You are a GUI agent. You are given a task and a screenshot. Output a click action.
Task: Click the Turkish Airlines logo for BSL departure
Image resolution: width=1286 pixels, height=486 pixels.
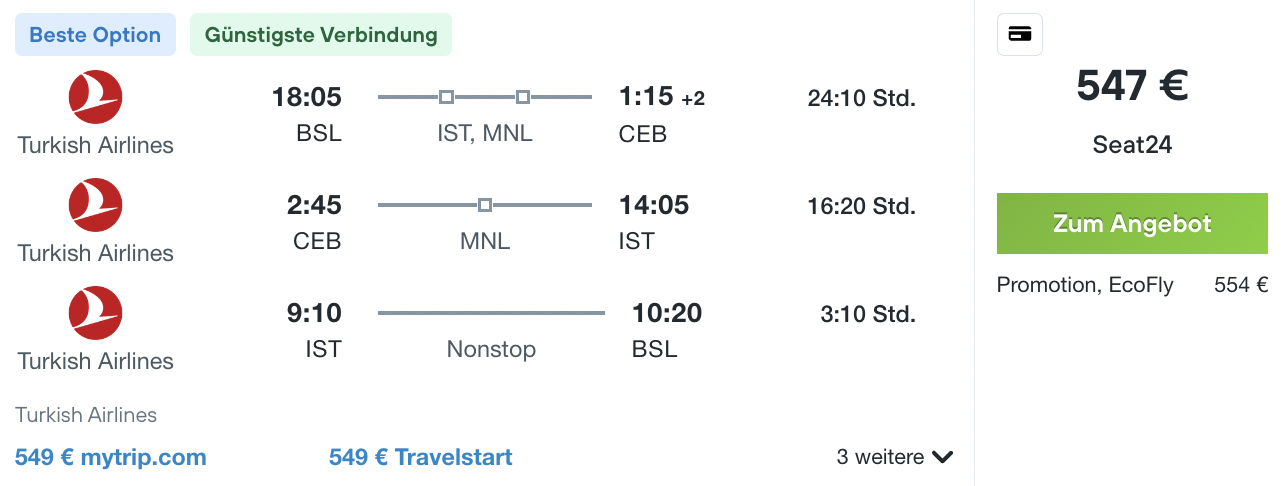(96, 97)
